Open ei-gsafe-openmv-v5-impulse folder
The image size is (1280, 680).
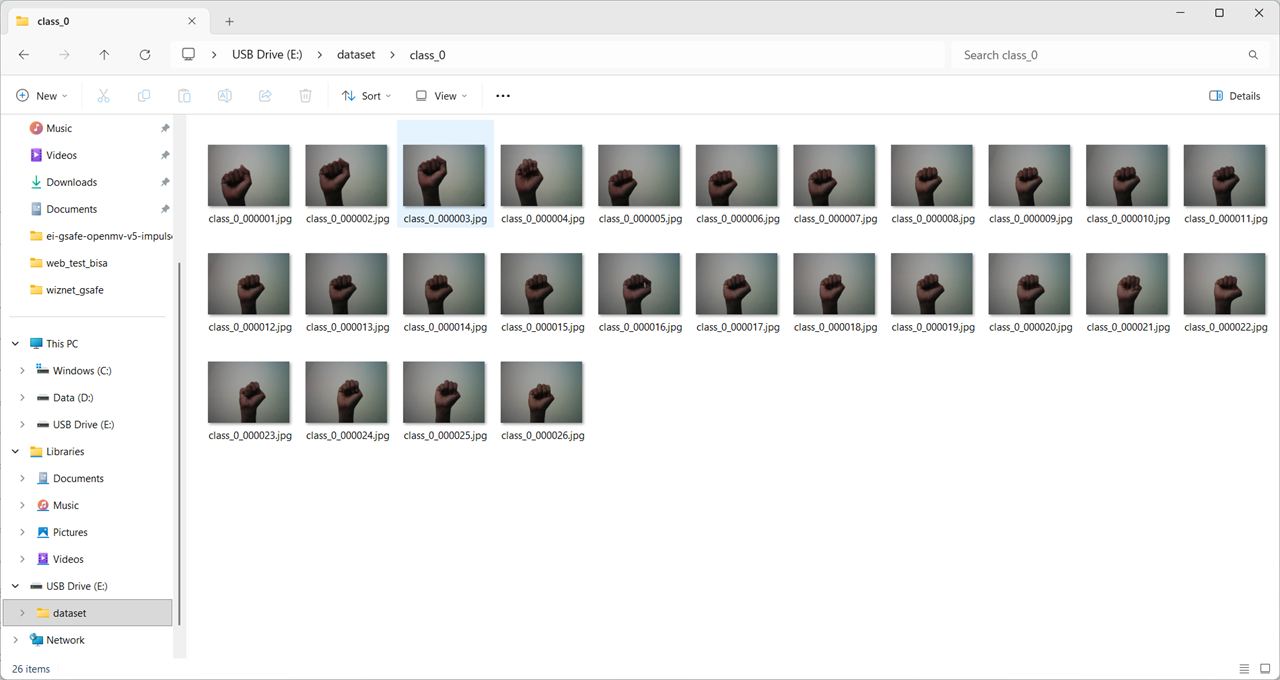point(100,236)
